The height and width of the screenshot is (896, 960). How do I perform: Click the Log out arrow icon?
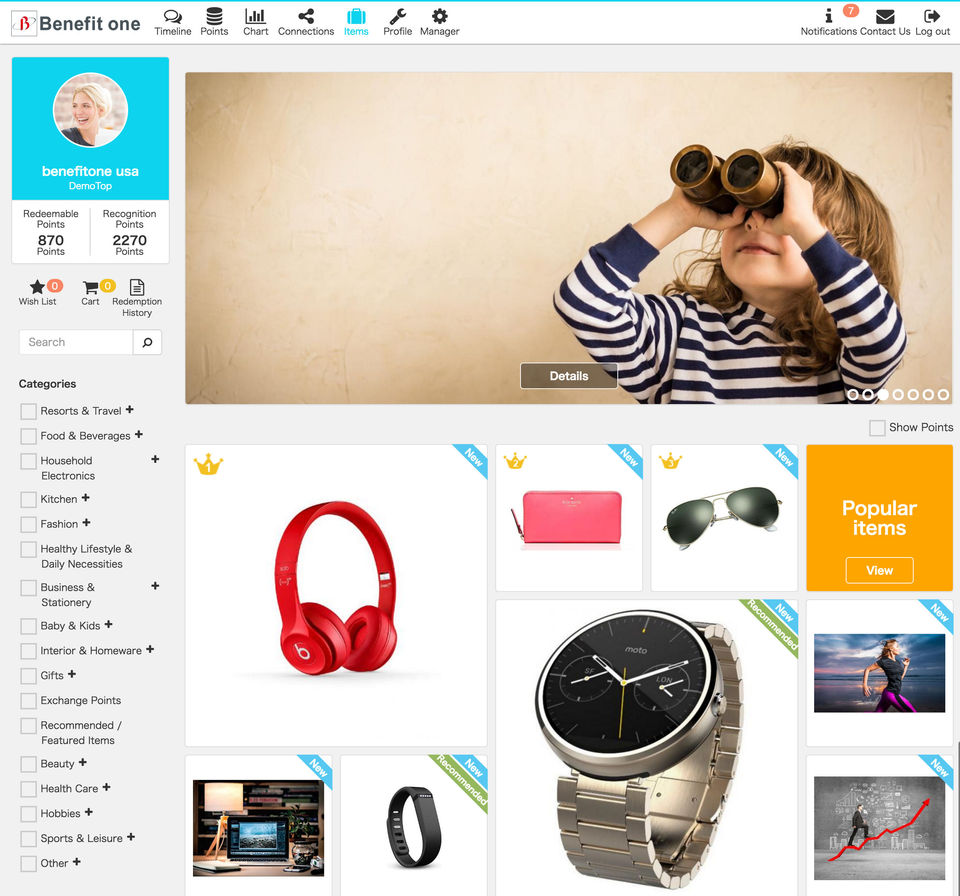(x=932, y=16)
